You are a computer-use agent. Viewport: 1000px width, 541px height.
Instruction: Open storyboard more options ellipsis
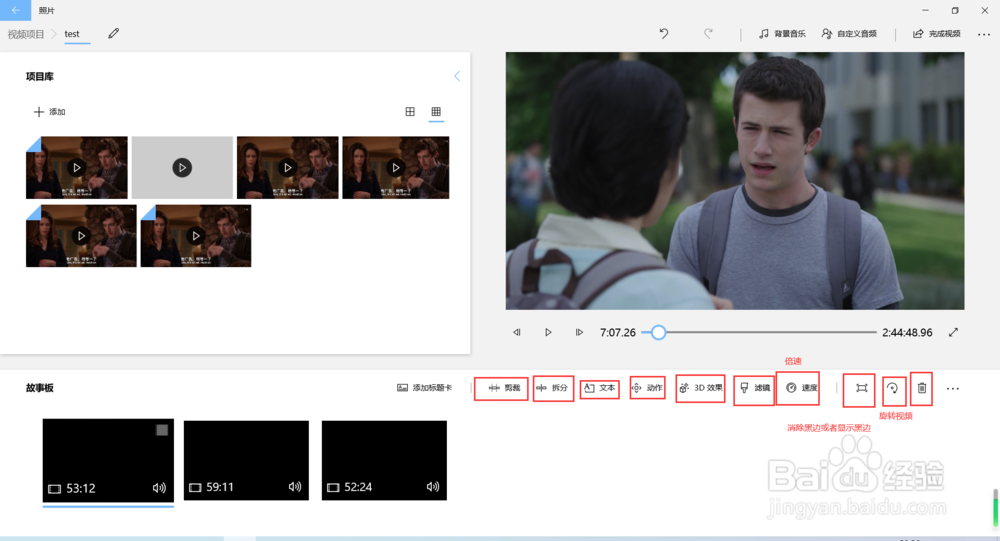pos(953,389)
